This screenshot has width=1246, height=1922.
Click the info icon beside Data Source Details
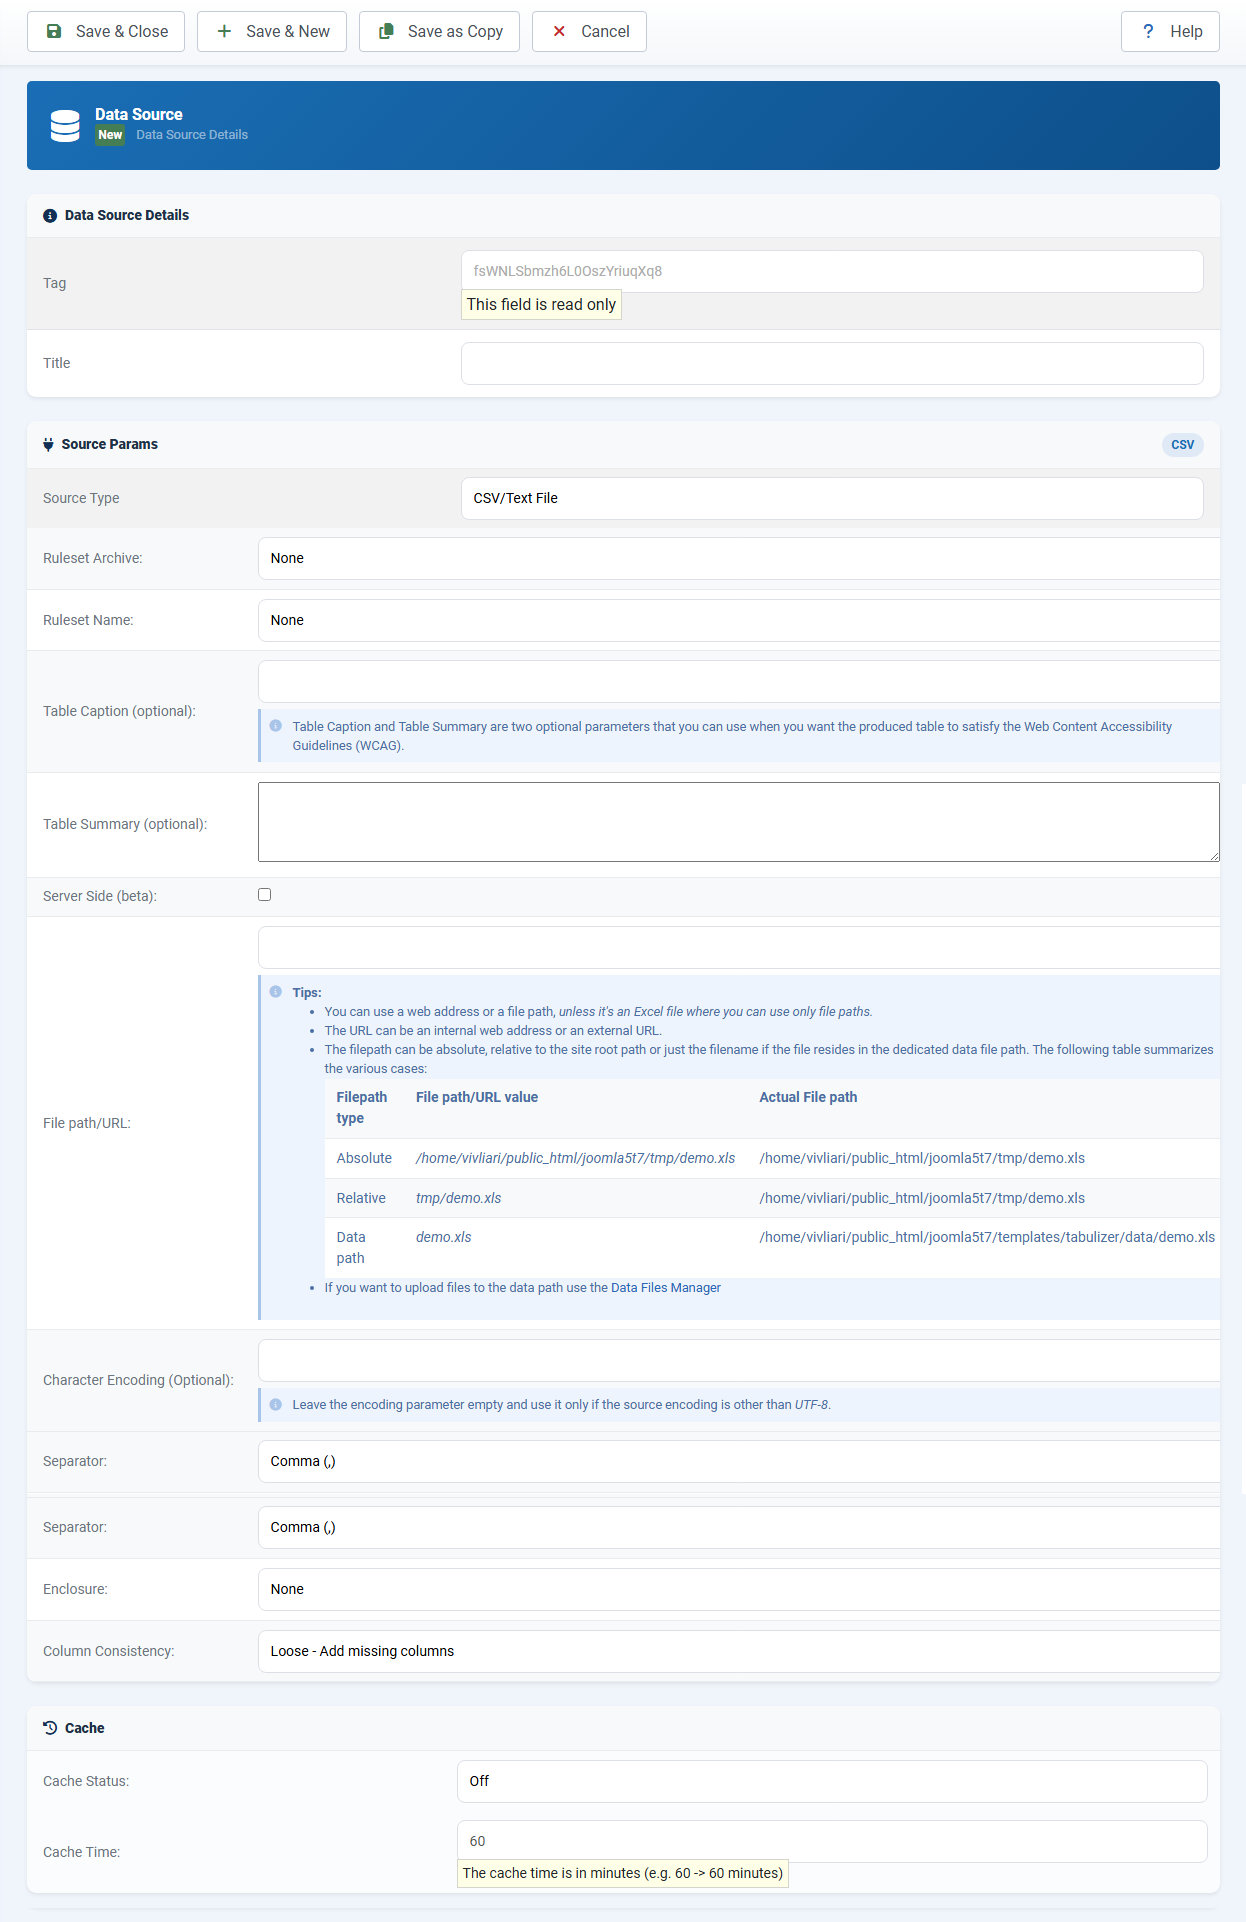click(x=50, y=216)
